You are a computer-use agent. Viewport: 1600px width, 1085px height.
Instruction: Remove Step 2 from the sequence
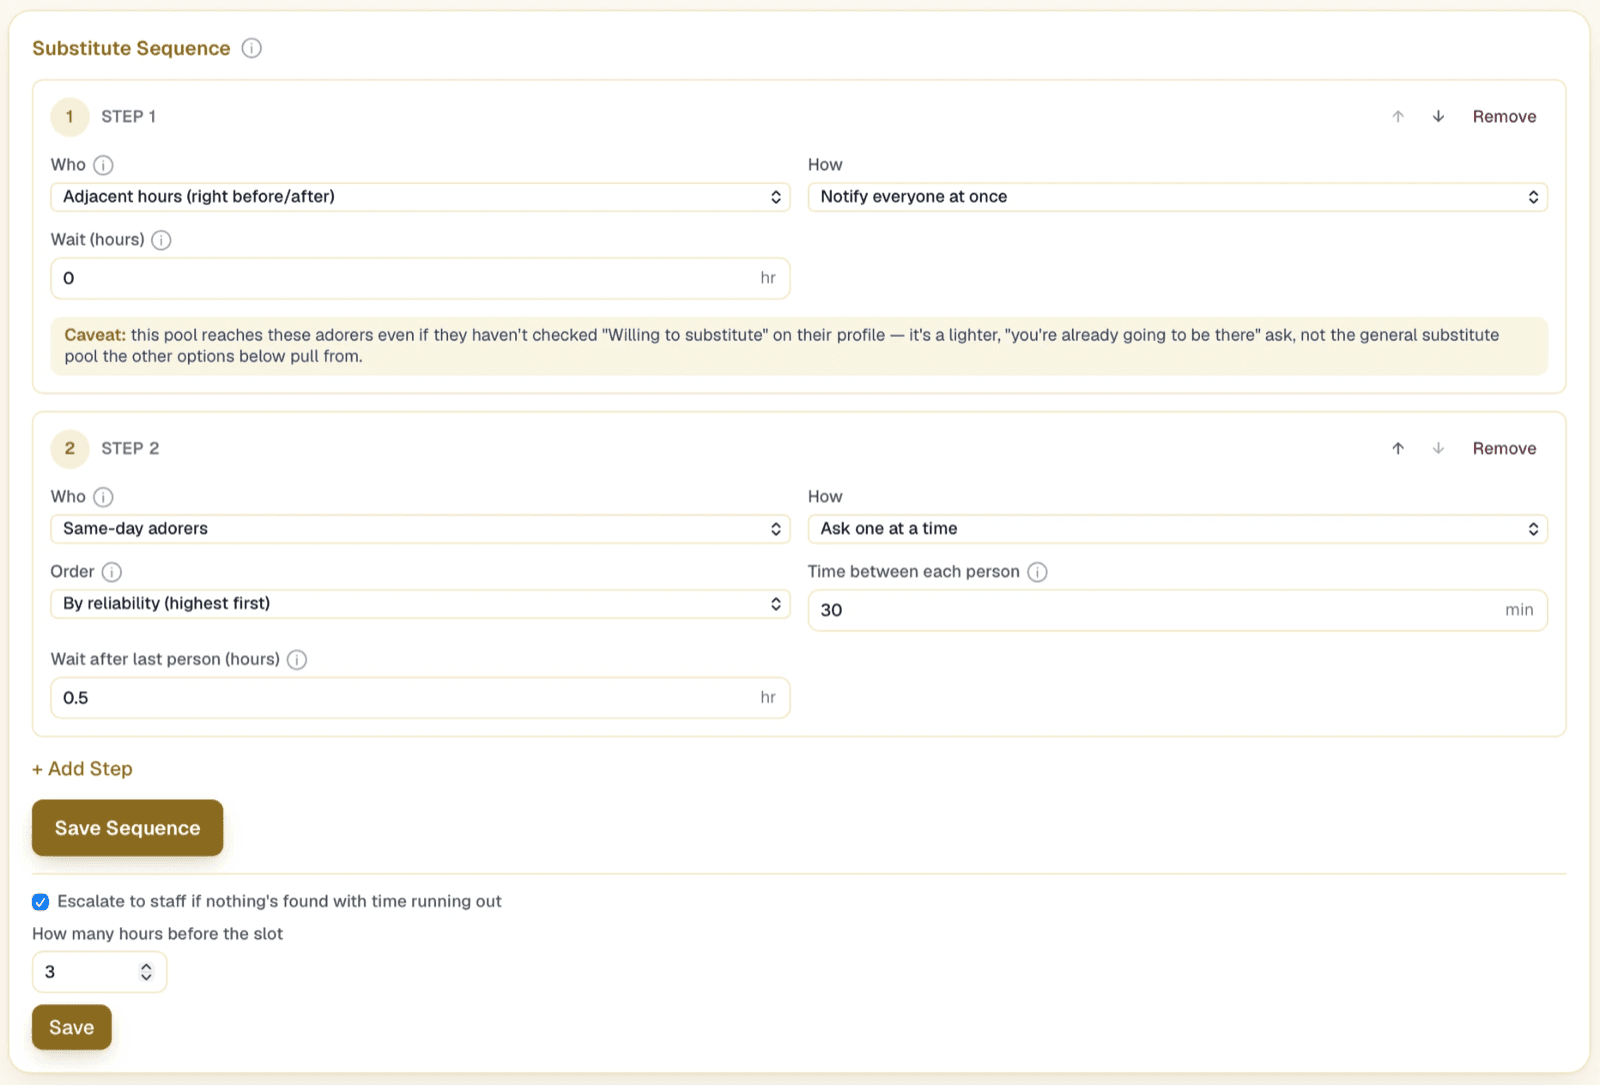click(x=1504, y=449)
